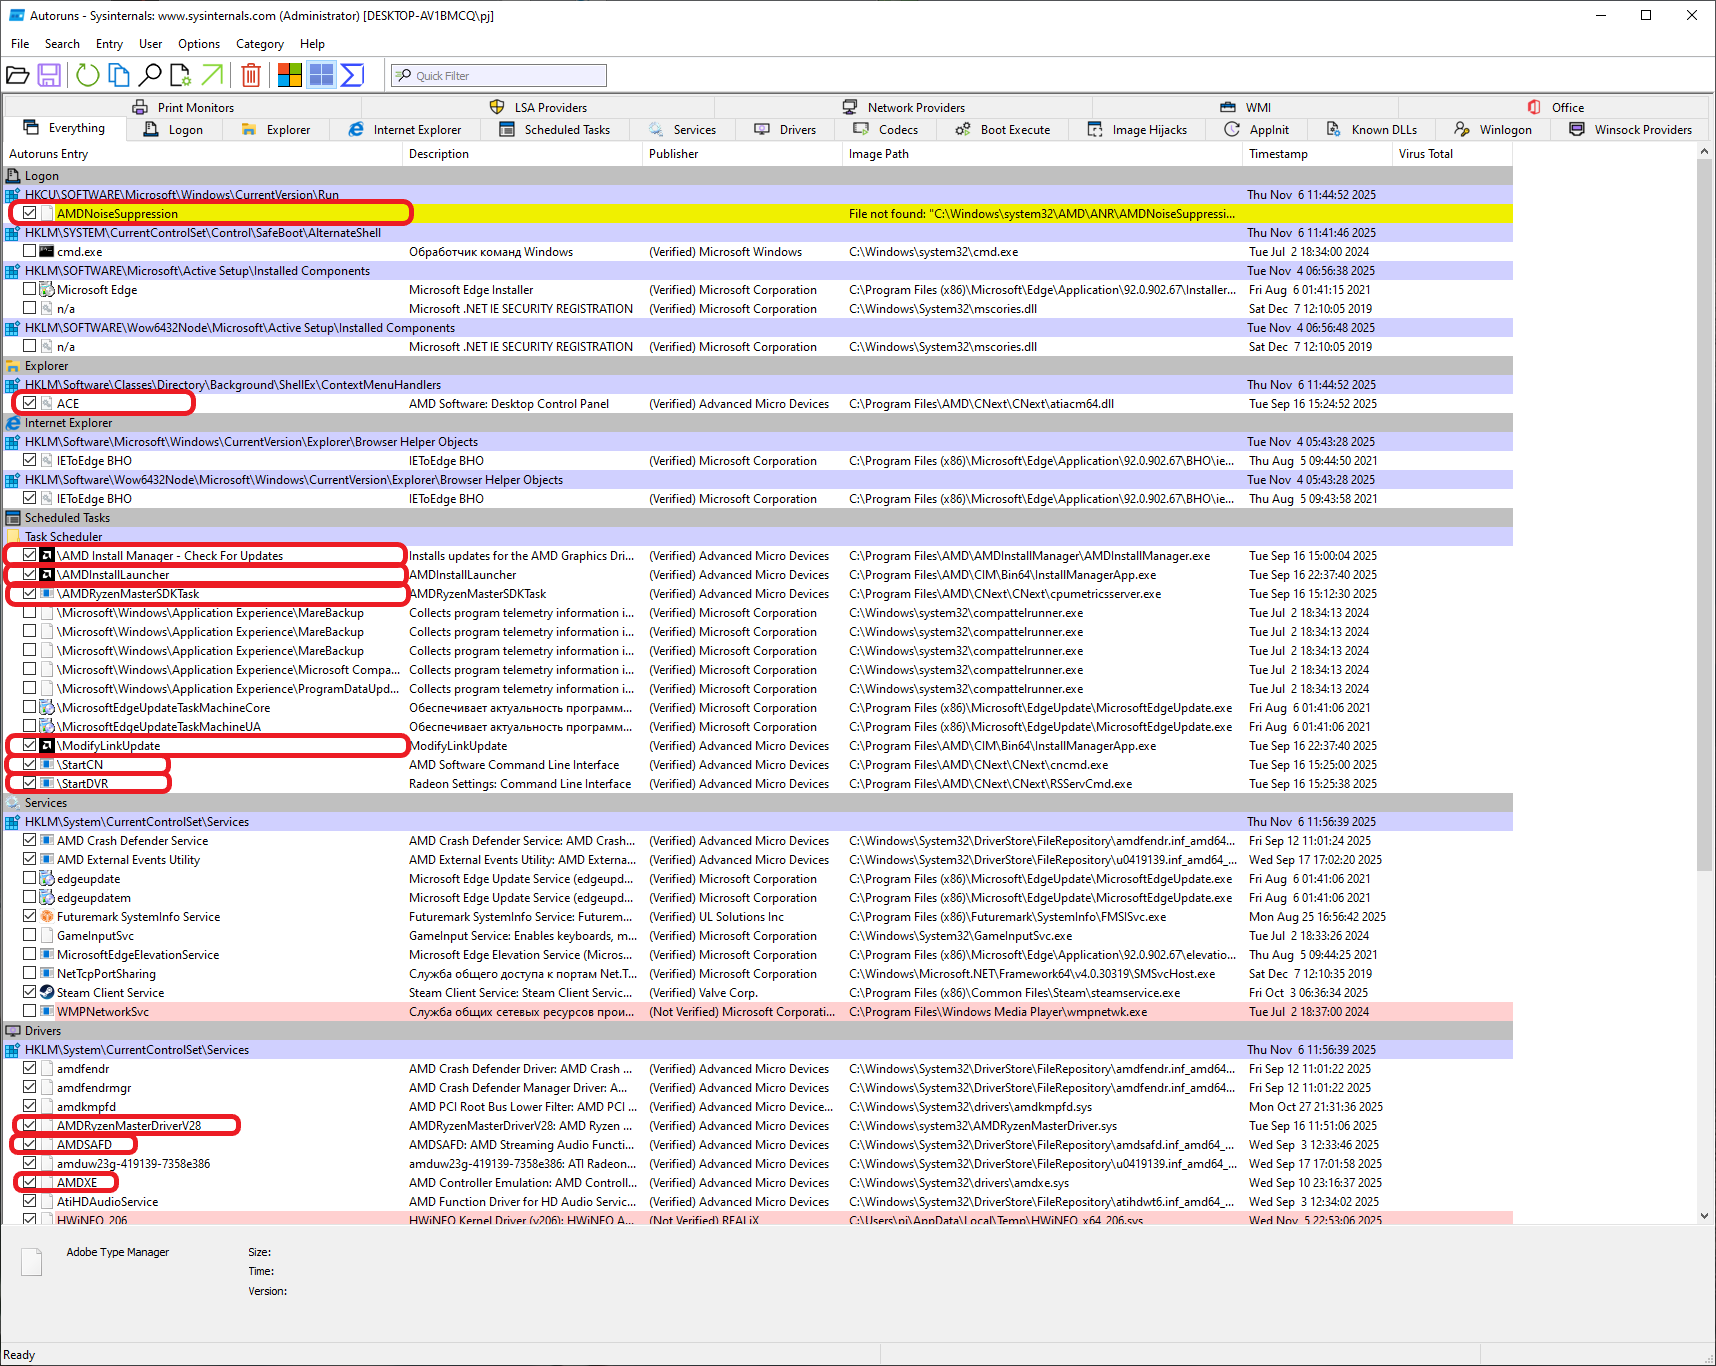Click the cmd.exe entry icon
The width and height of the screenshot is (1716, 1366).
click(47, 252)
